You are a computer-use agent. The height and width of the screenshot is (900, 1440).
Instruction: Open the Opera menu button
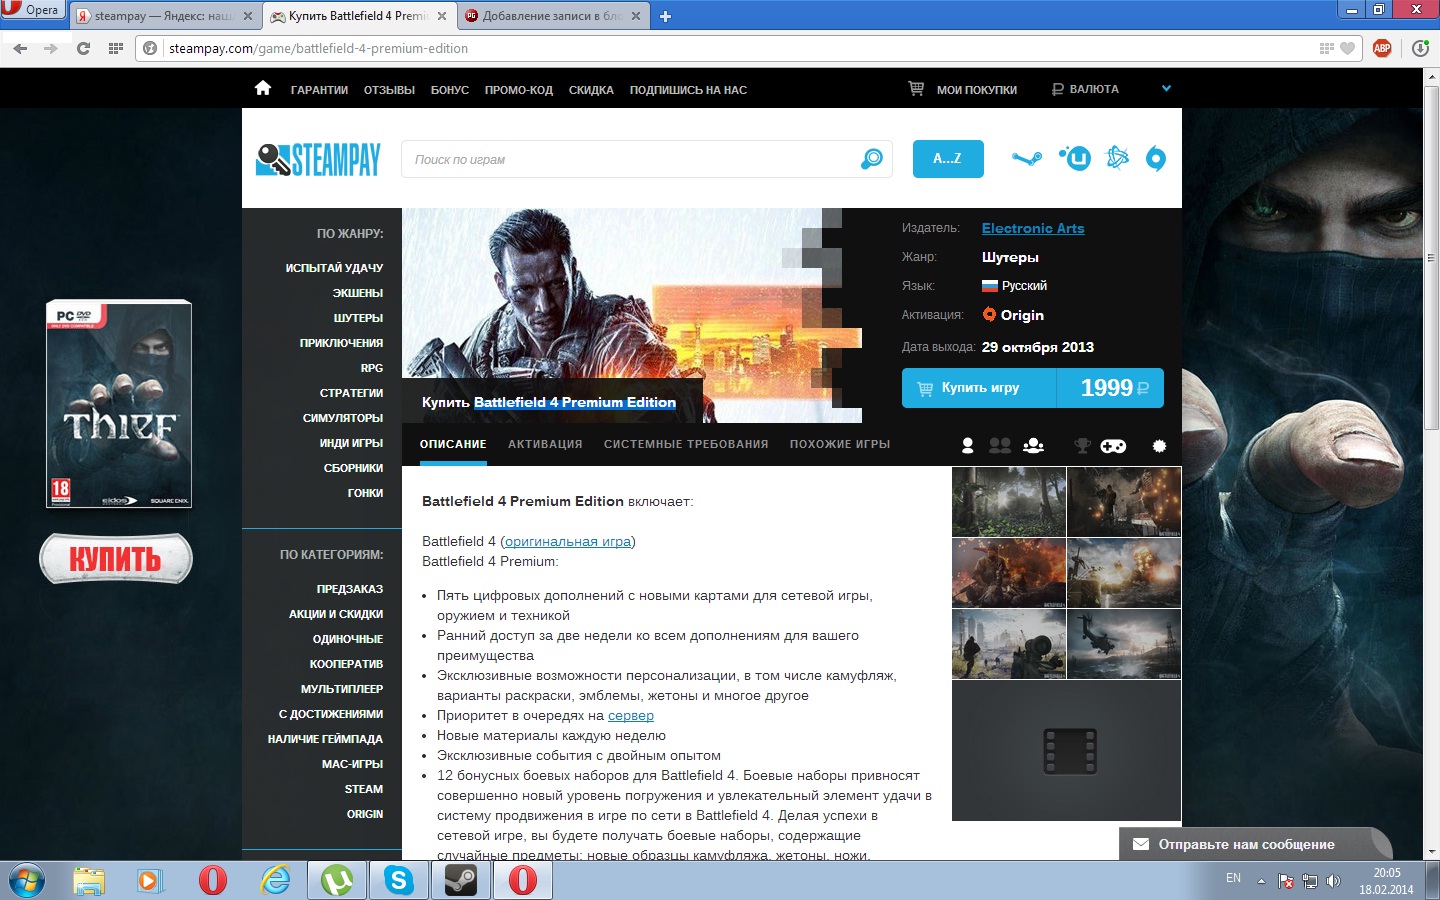[x=32, y=10]
